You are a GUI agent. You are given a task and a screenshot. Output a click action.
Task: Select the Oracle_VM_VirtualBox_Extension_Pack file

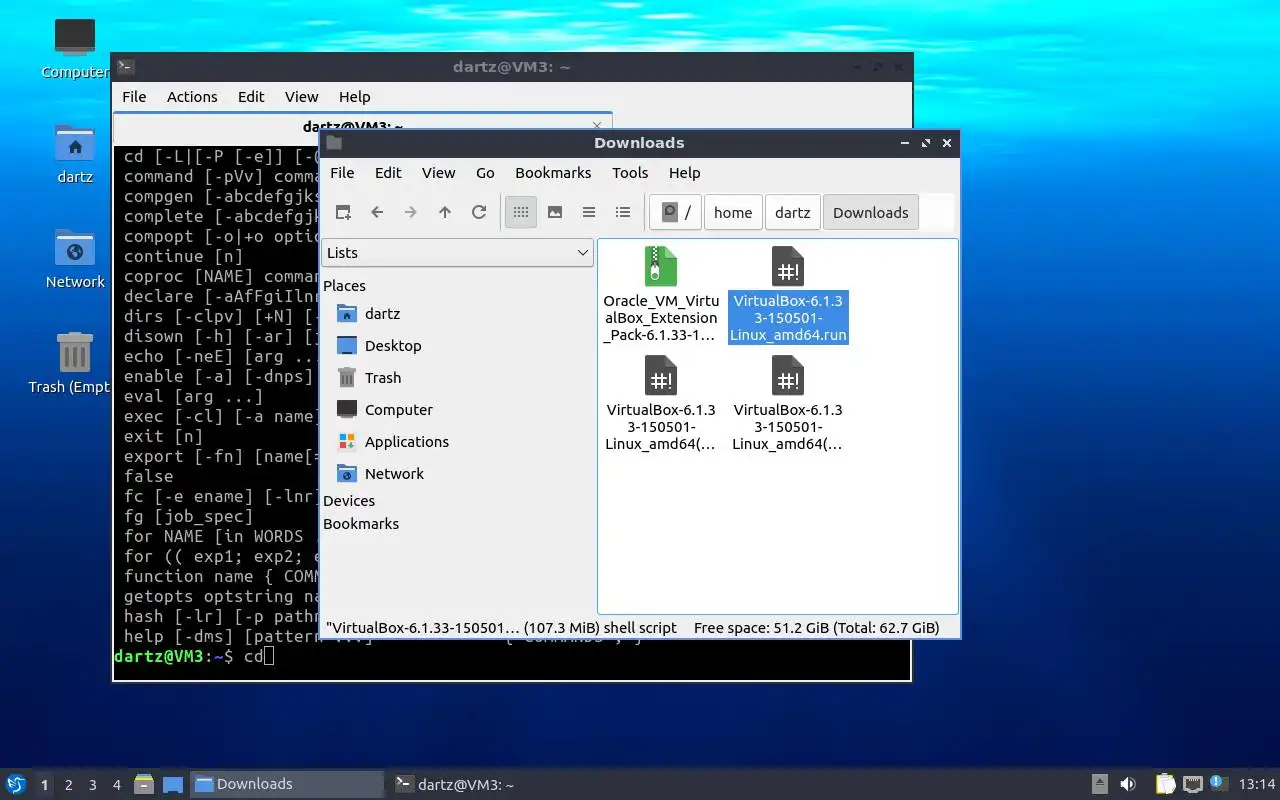661,295
